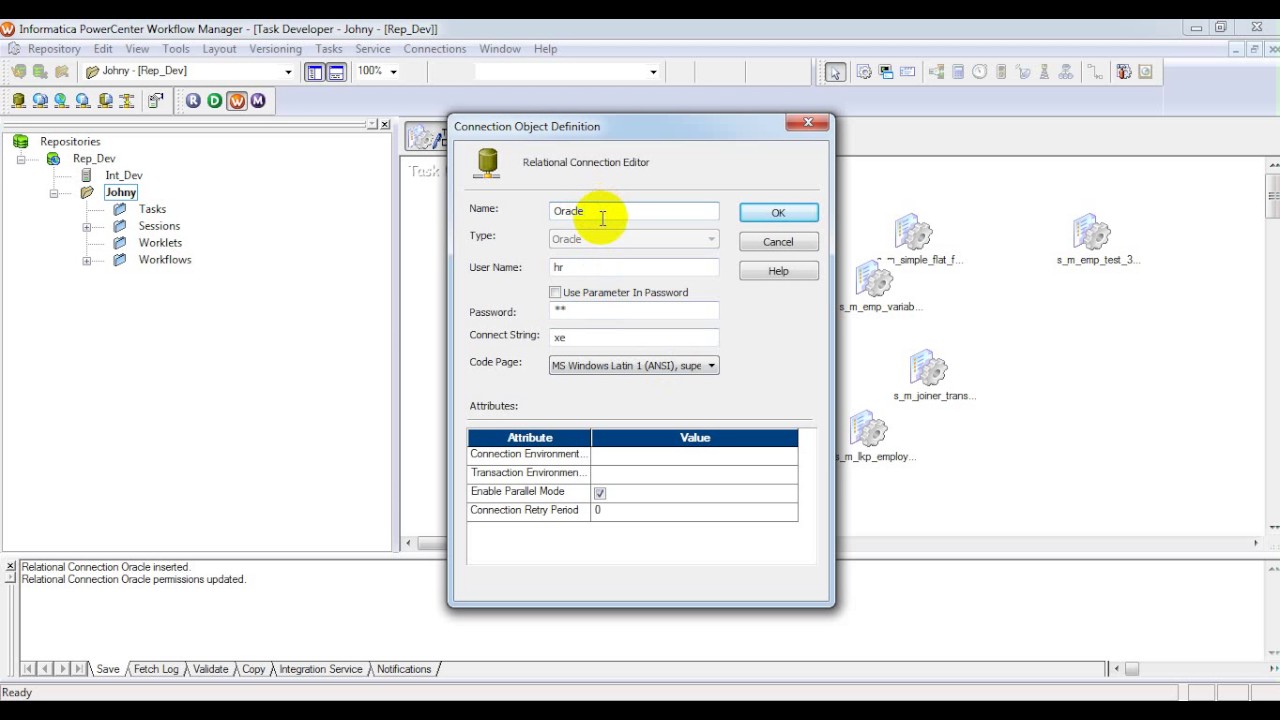Open the Johny - [Rep_Dev] folder dropdown
The image size is (1280, 720).
point(288,72)
